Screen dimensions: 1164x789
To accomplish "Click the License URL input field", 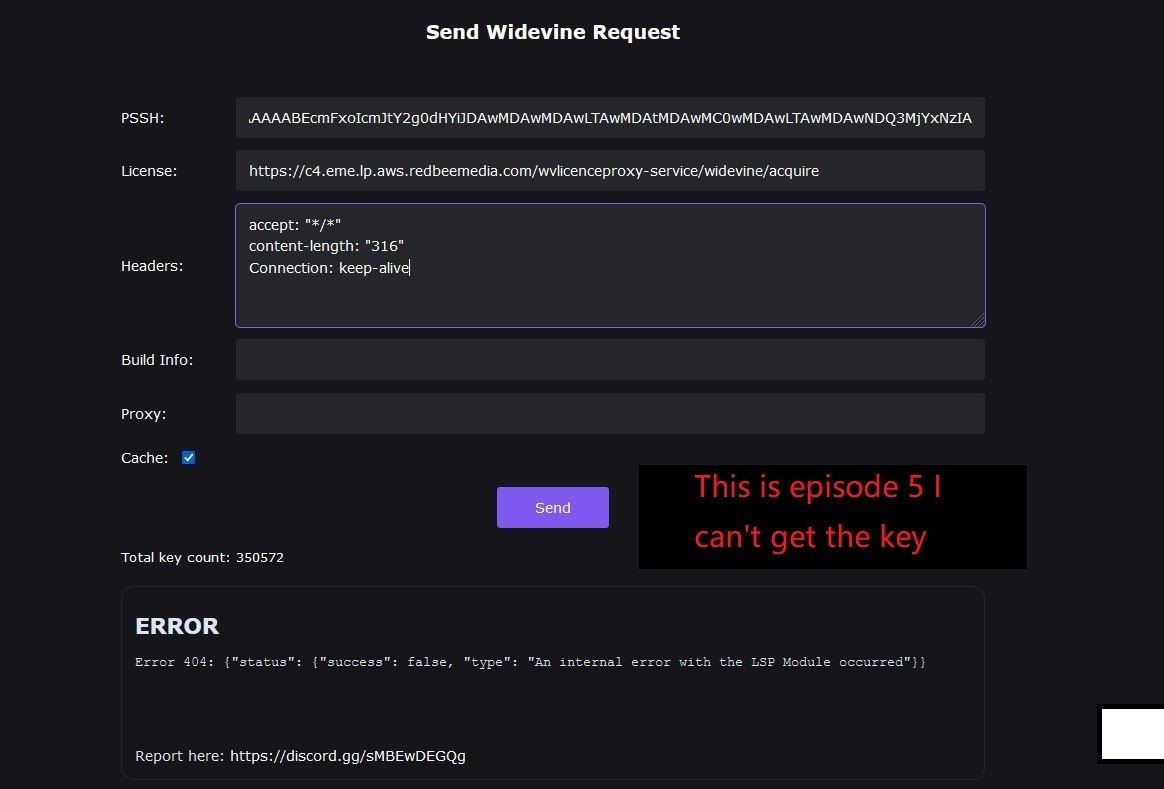I will point(610,171).
